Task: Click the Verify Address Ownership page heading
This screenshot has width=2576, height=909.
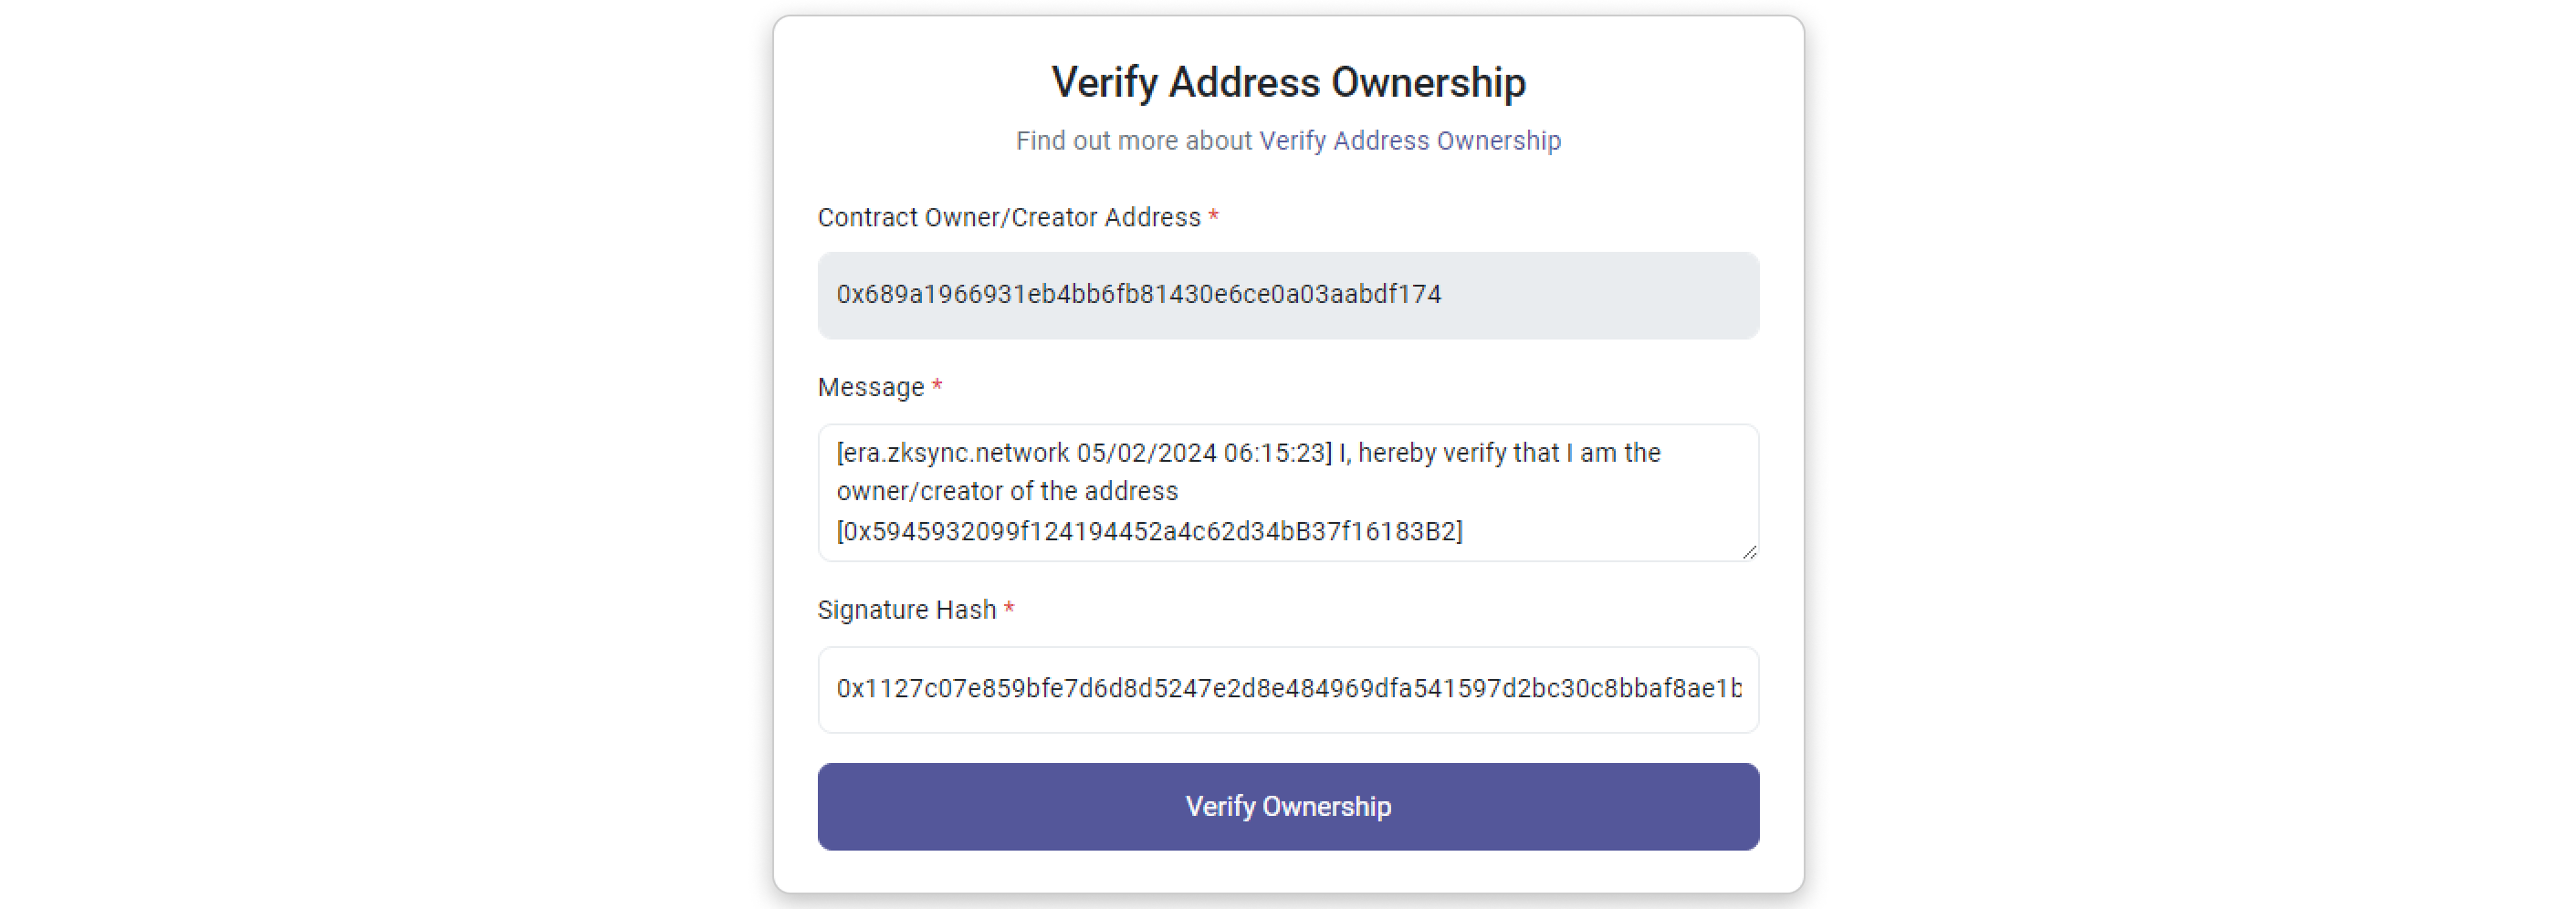Action: pos(1288,82)
